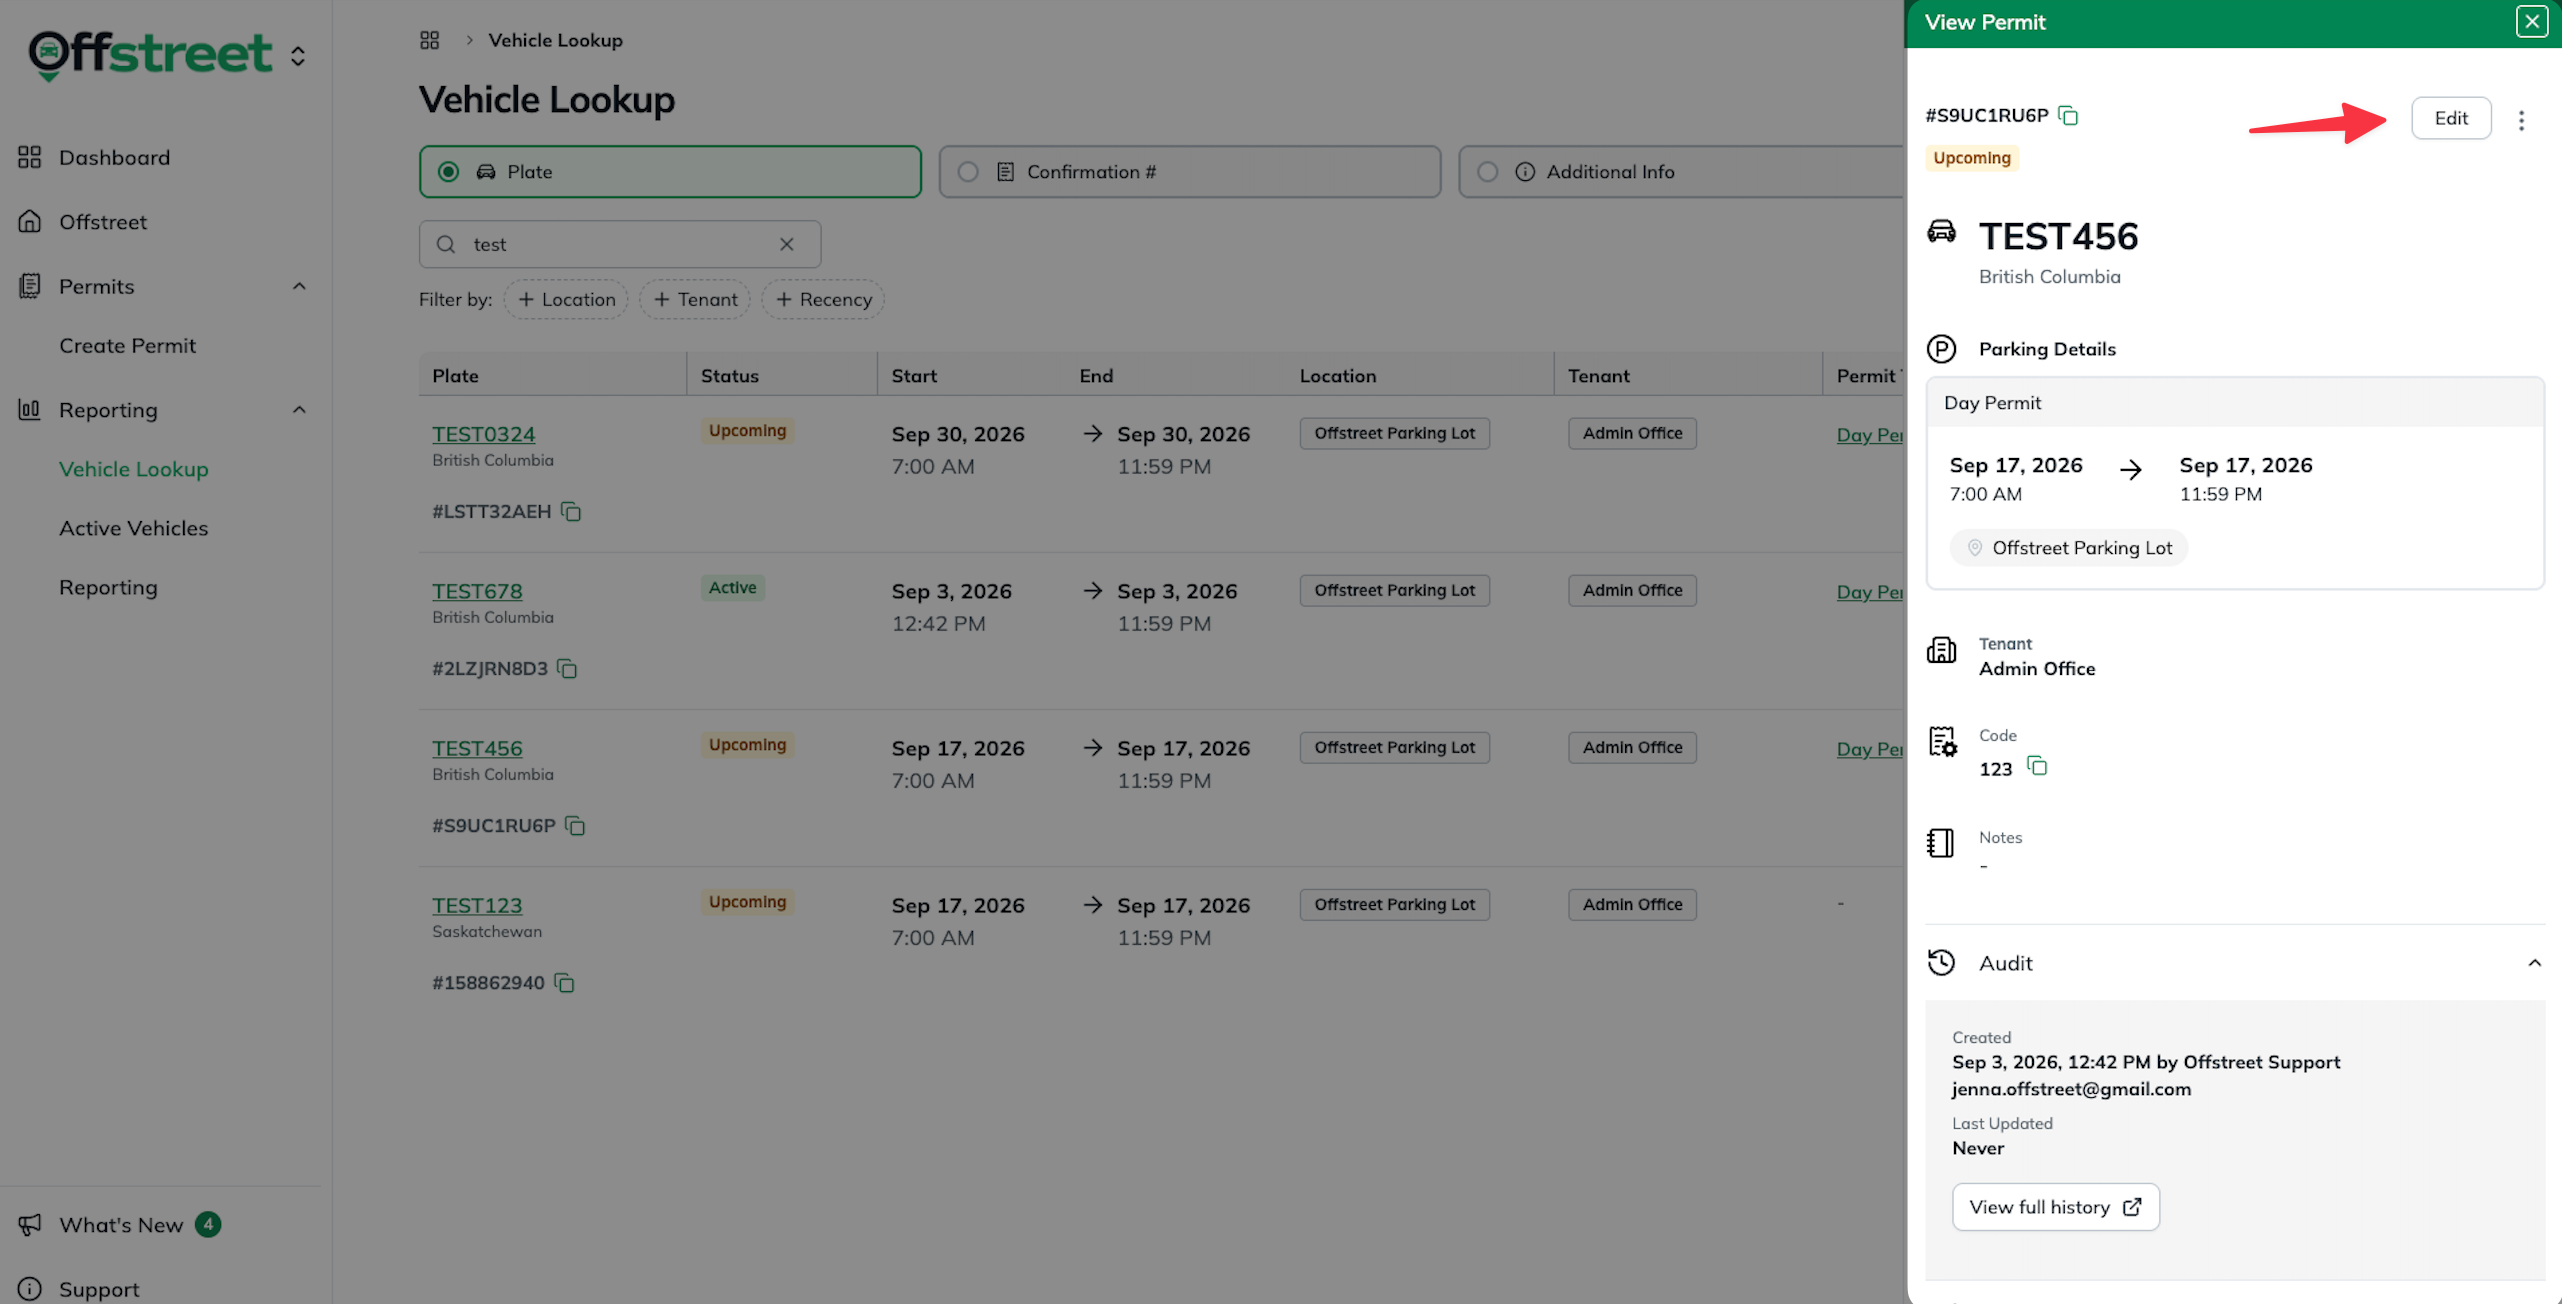This screenshot has width=2562, height=1304.
Task: Collapse the Permits sidebar section
Action: click(299, 286)
